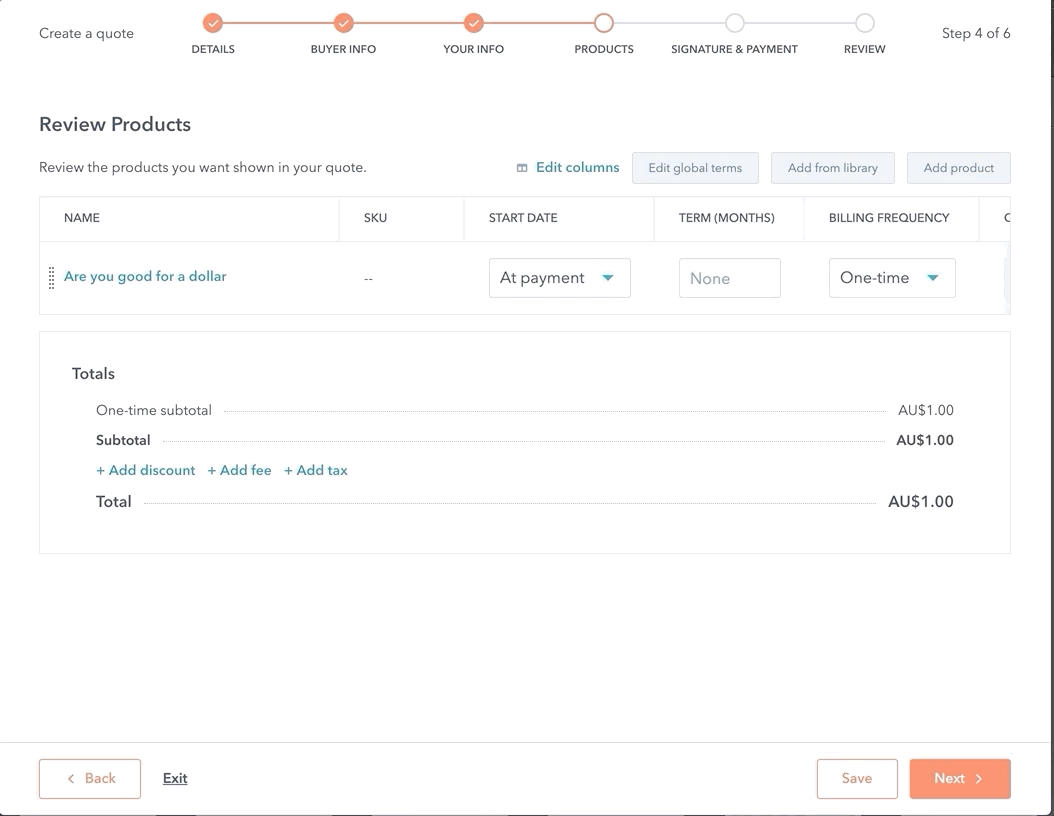Jump to Signature & Payment step circle
Screen dimensions: 1054x816
pyautogui.click(x=734, y=23)
